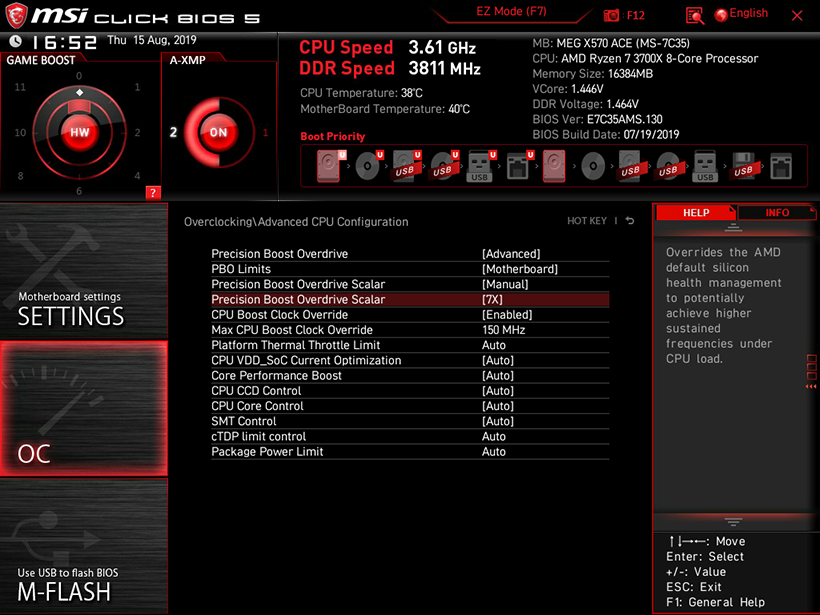Click the Boot Priority heading

pos(333,136)
